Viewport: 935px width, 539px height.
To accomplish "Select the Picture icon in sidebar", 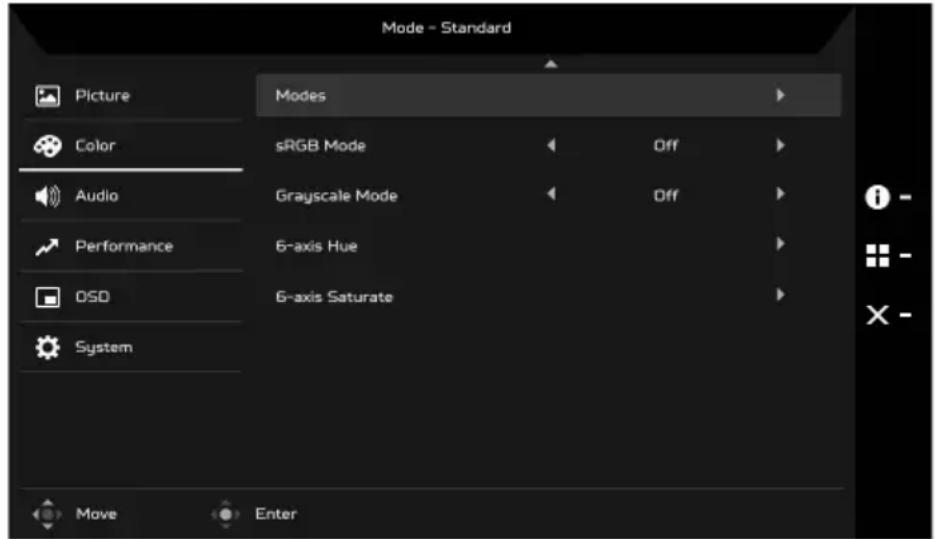I will [x=47, y=95].
